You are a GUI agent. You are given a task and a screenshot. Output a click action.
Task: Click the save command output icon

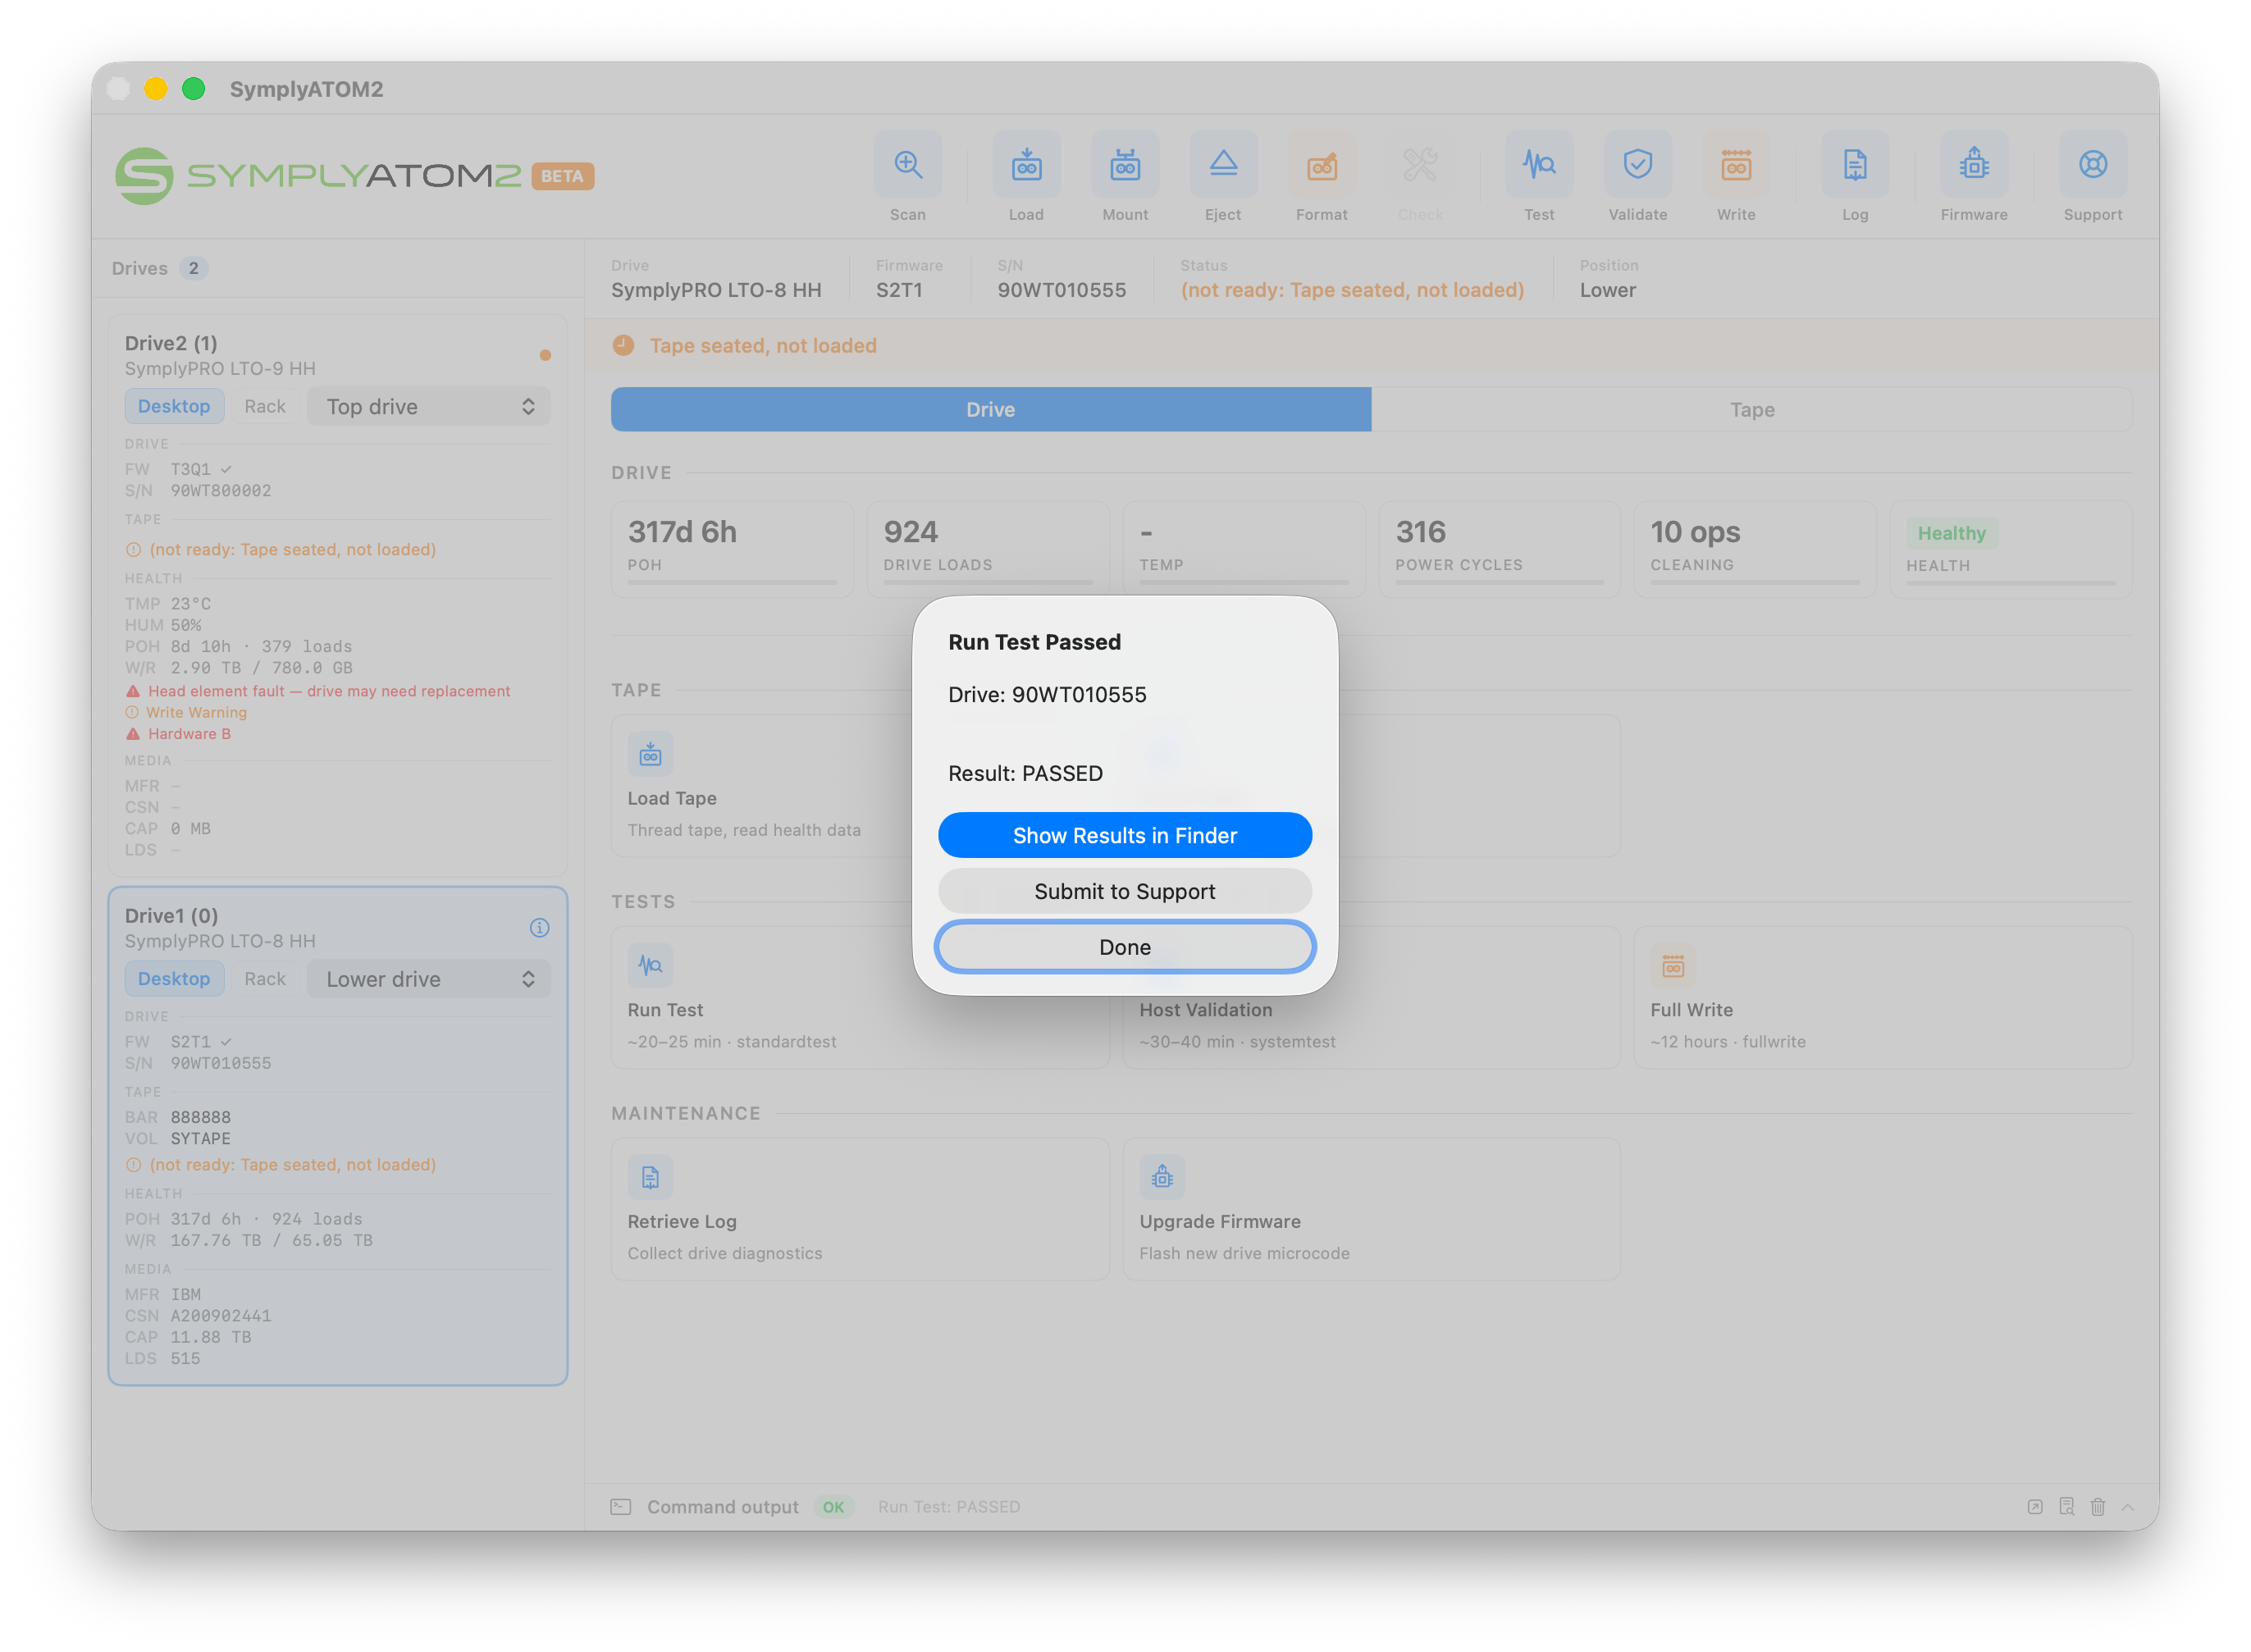pyautogui.click(x=2067, y=1507)
